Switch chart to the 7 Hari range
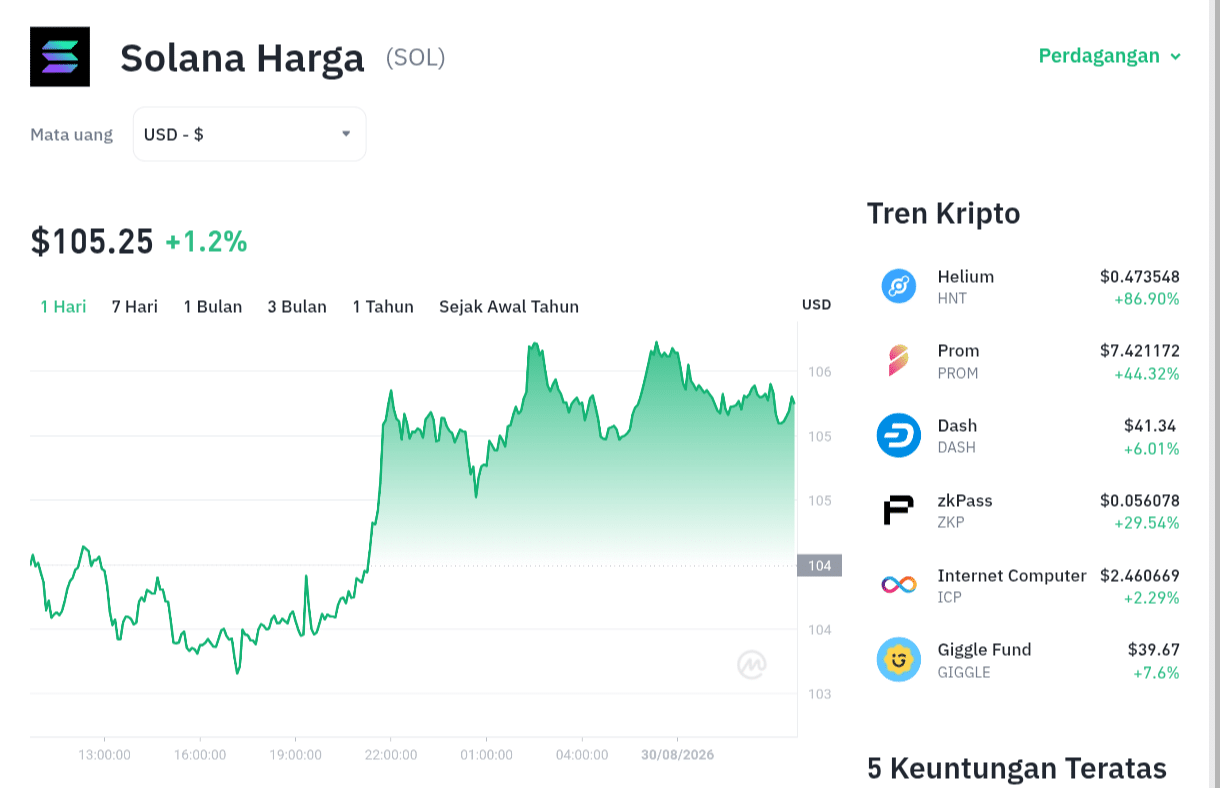 tap(135, 307)
